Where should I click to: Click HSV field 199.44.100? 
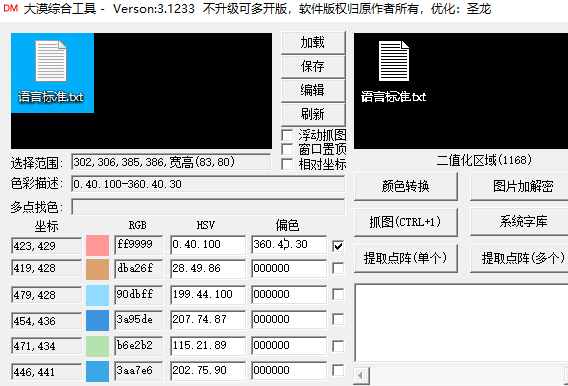click(208, 294)
